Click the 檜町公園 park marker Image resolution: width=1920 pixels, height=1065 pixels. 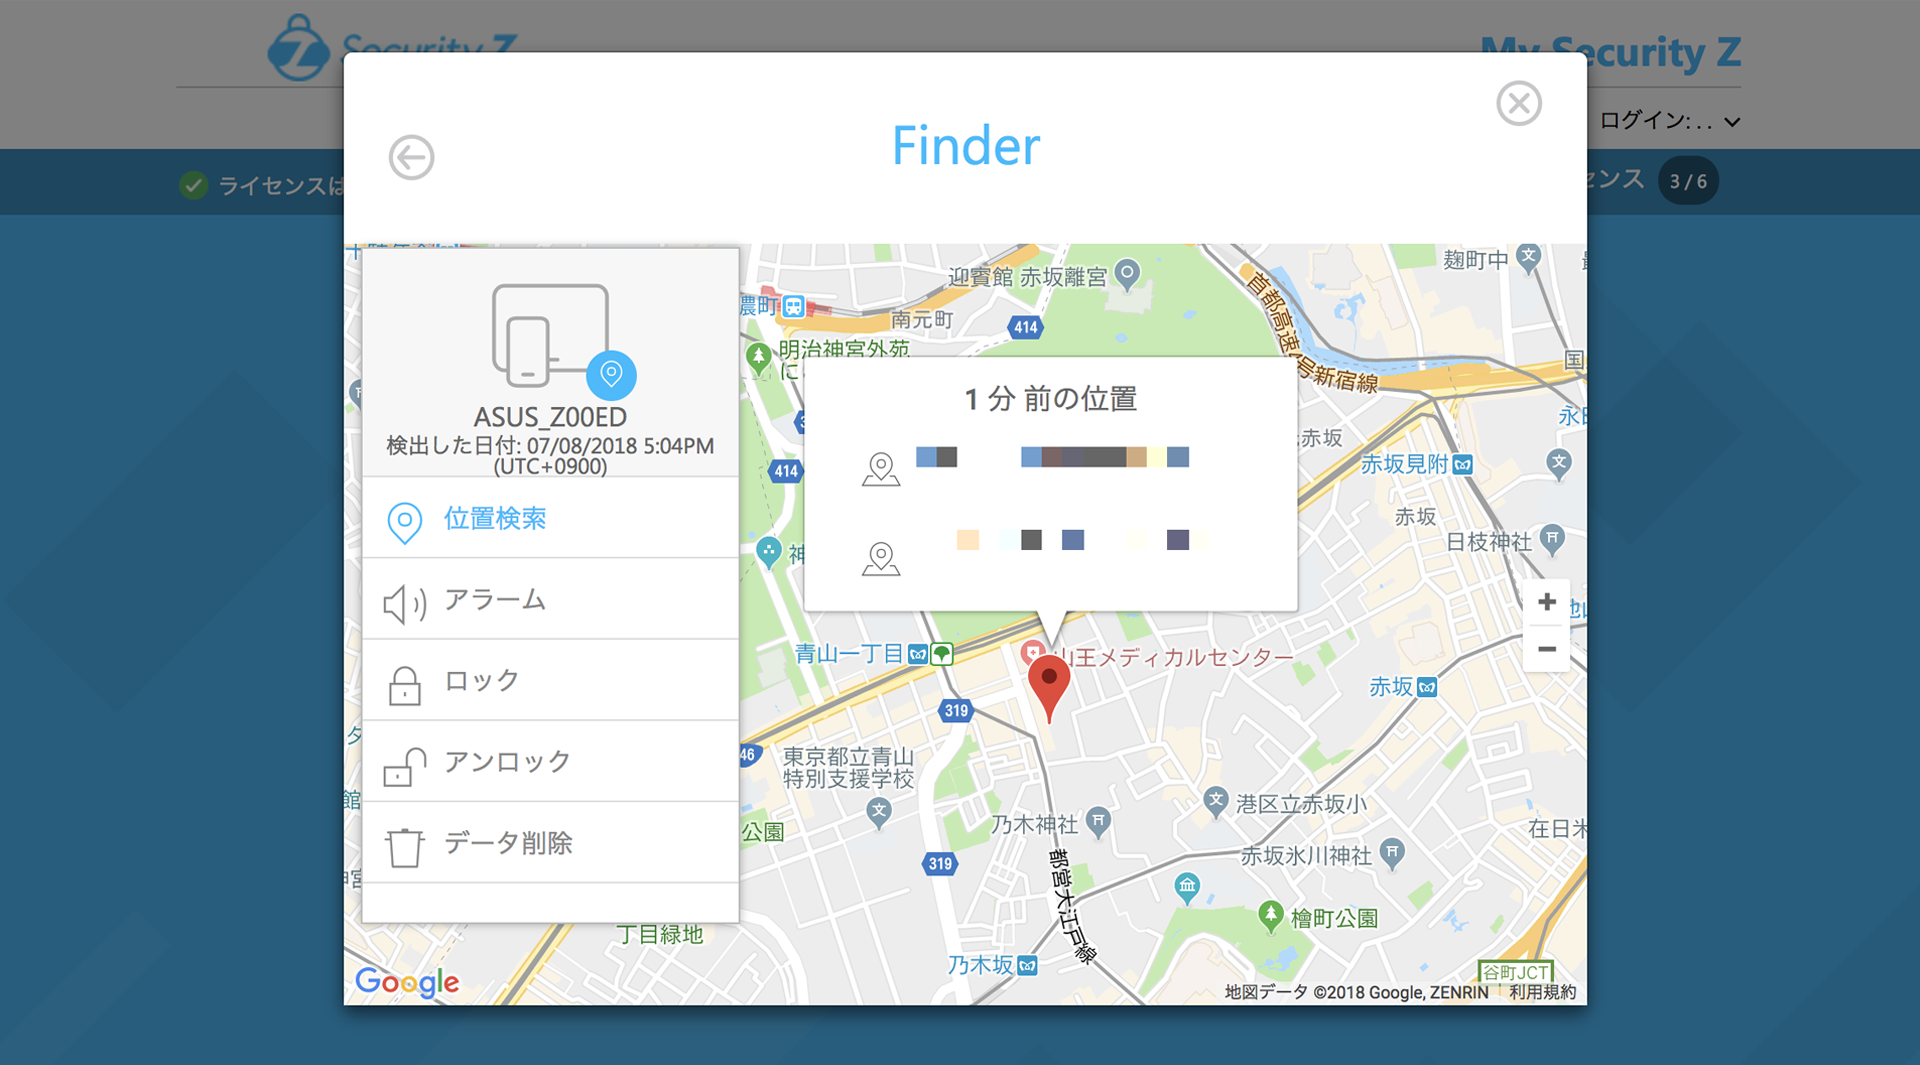1270,915
